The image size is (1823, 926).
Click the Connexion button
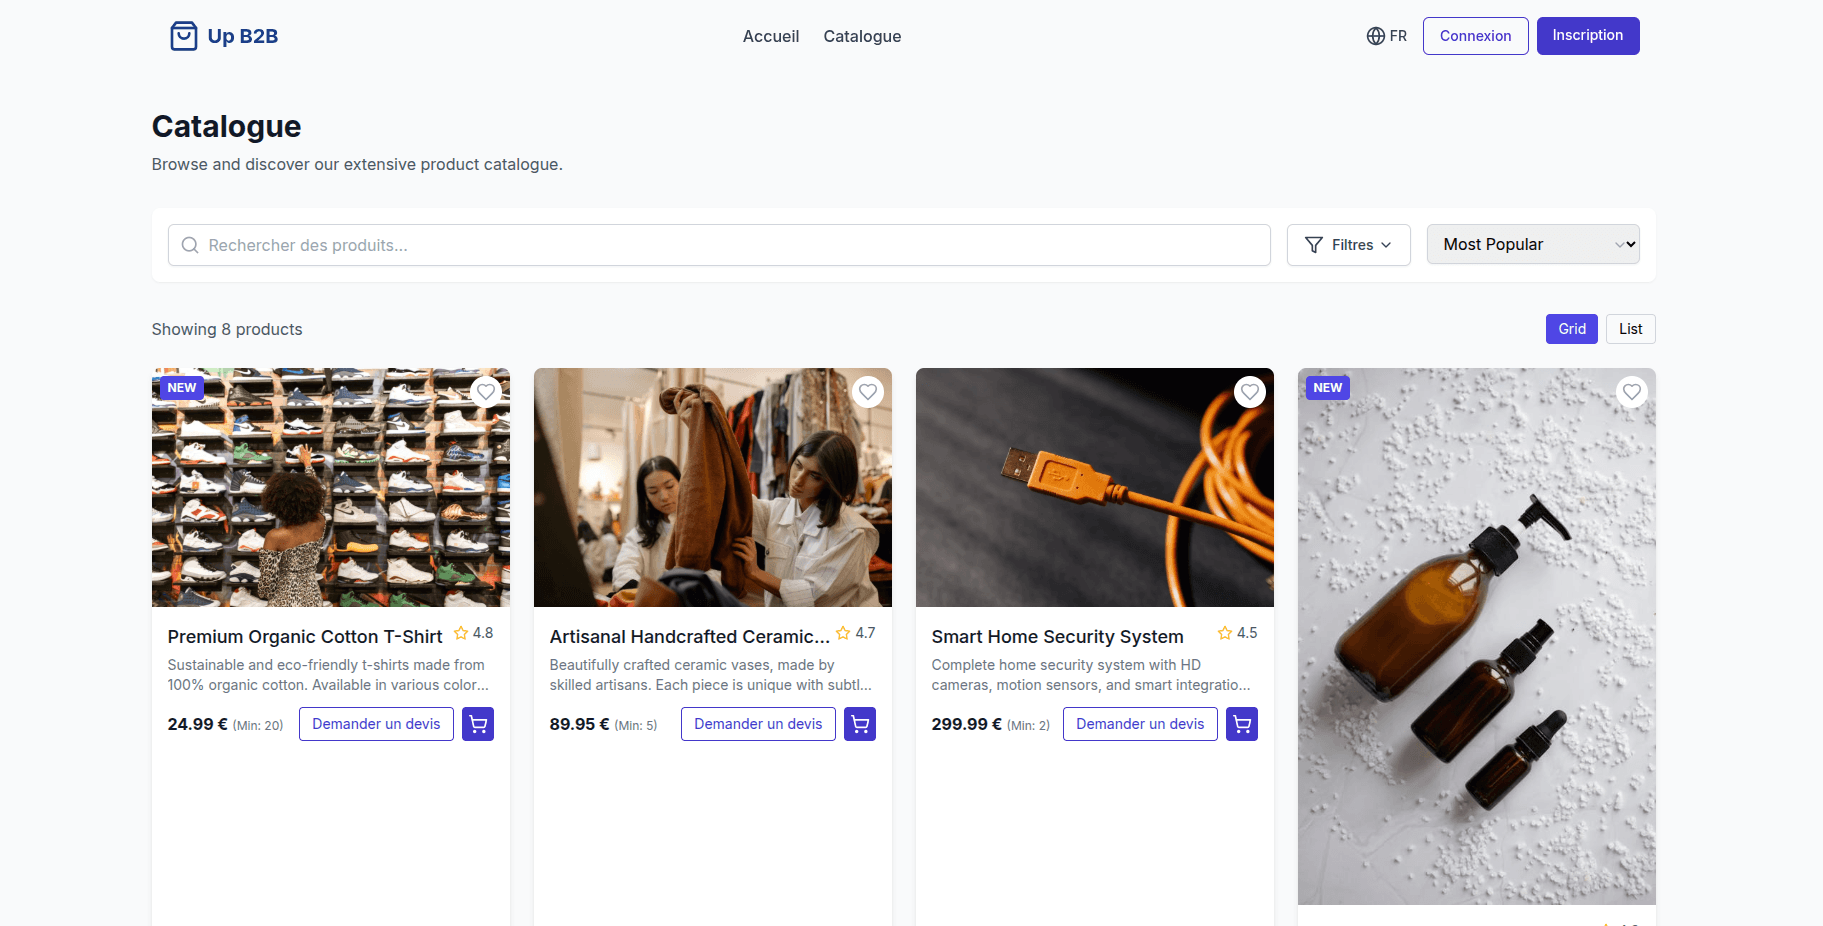1476,36
